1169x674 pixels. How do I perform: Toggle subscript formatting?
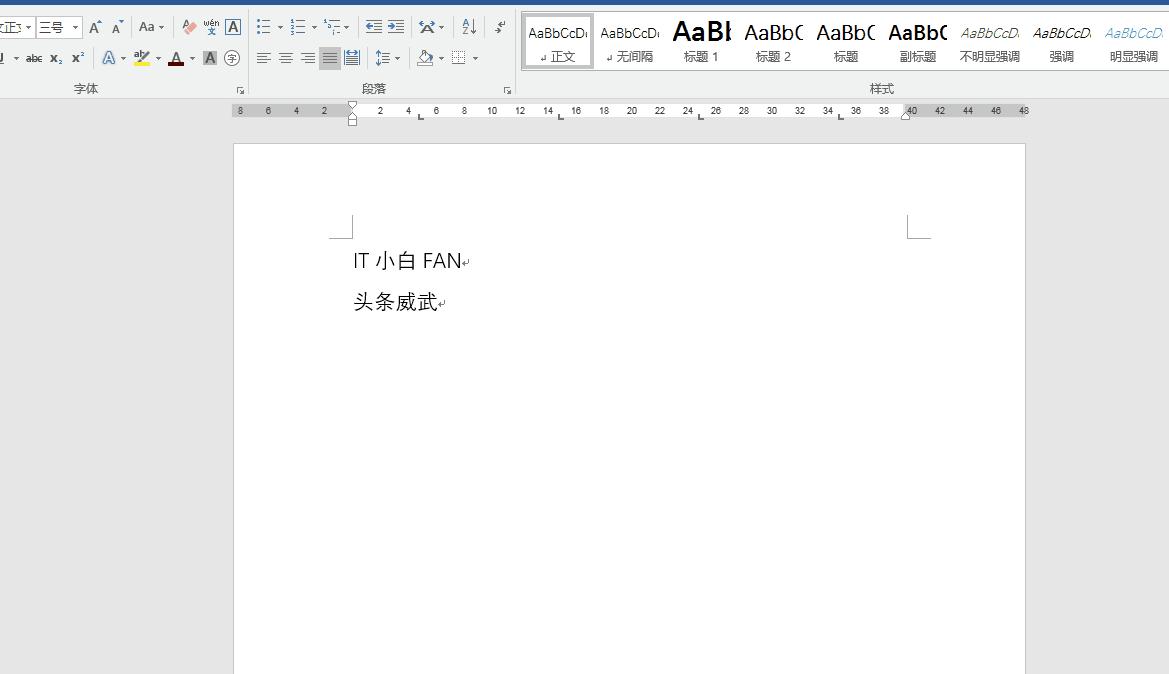coord(56,57)
